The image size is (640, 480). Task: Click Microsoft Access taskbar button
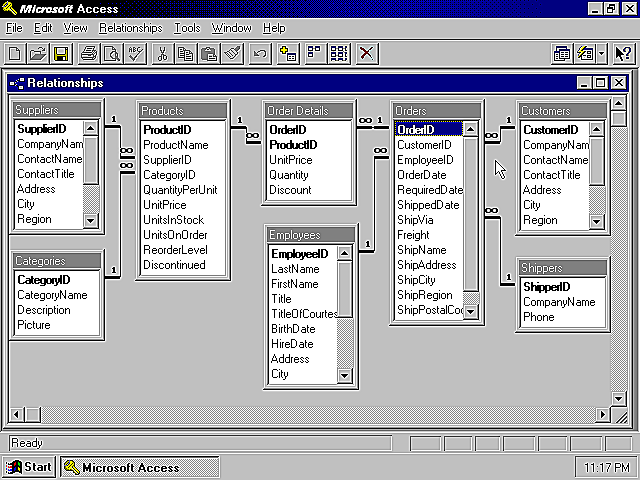tap(140, 467)
